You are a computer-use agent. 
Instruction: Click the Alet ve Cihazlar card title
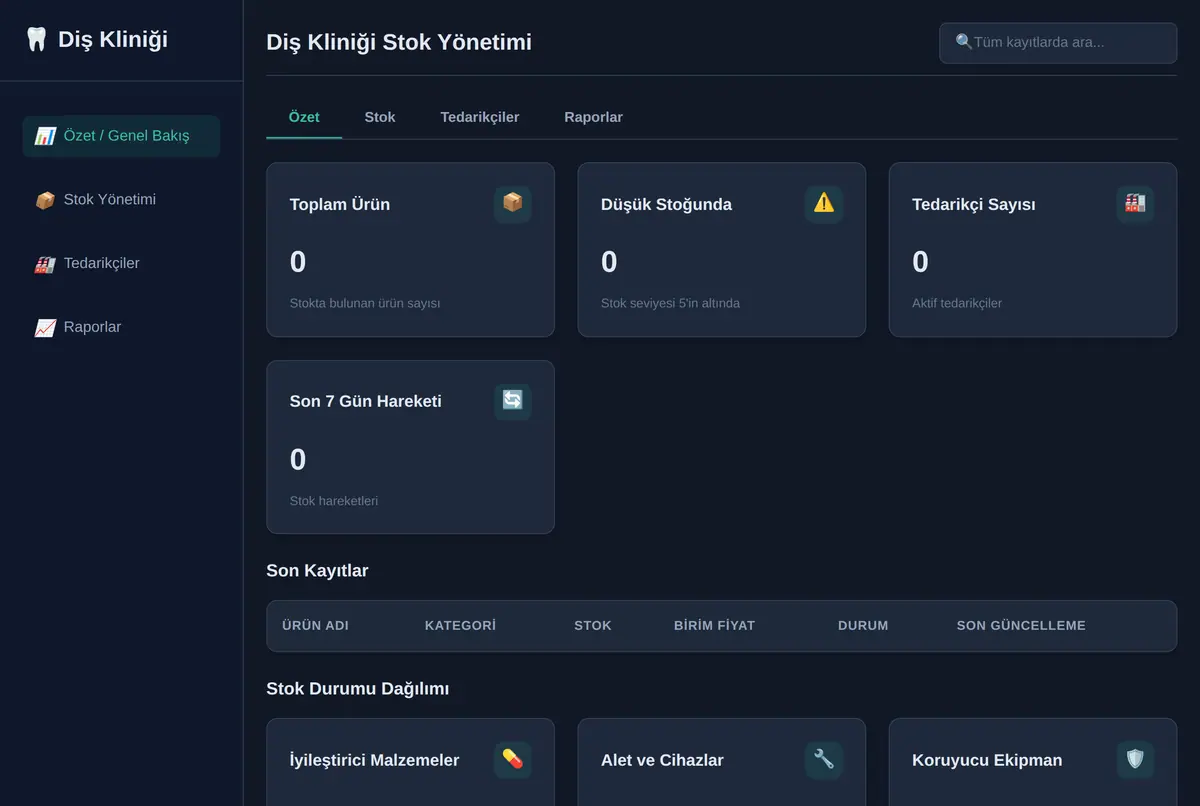(x=663, y=760)
